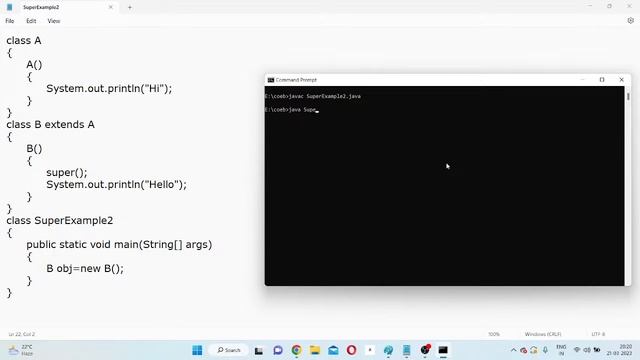Open the Mail app on taskbar
The height and width of the screenshot is (360, 640).
333,350
